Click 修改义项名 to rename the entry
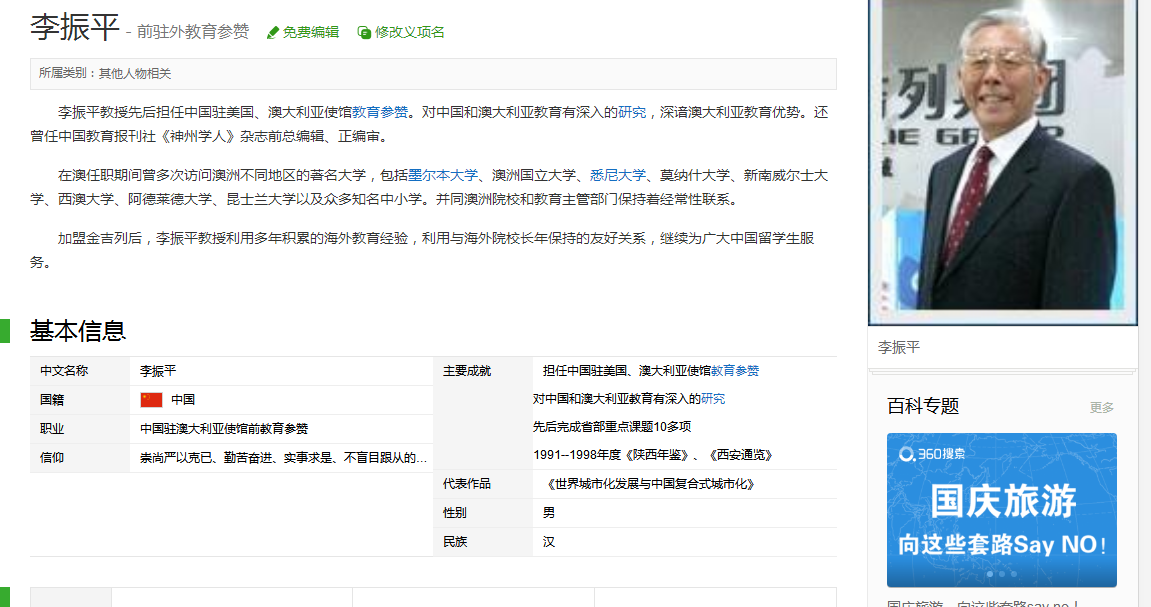Image resolution: width=1151 pixels, height=607 pixels. click(410, 32)
